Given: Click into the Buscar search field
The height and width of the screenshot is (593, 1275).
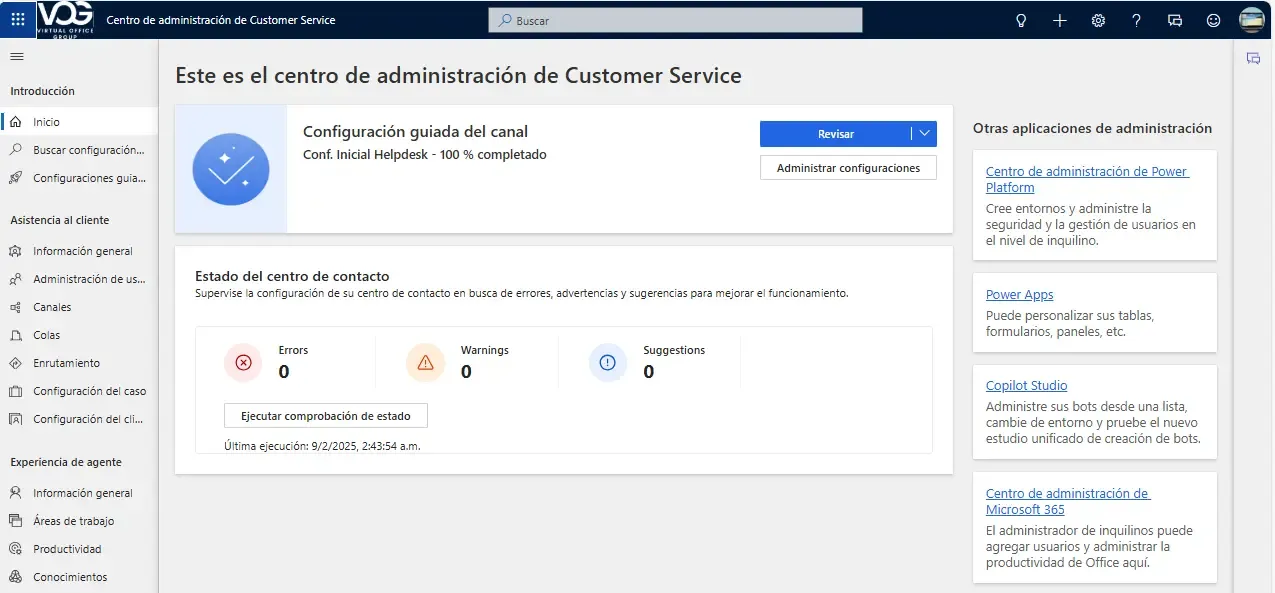Looking at the screenshot, I should [x=675, y=20].
